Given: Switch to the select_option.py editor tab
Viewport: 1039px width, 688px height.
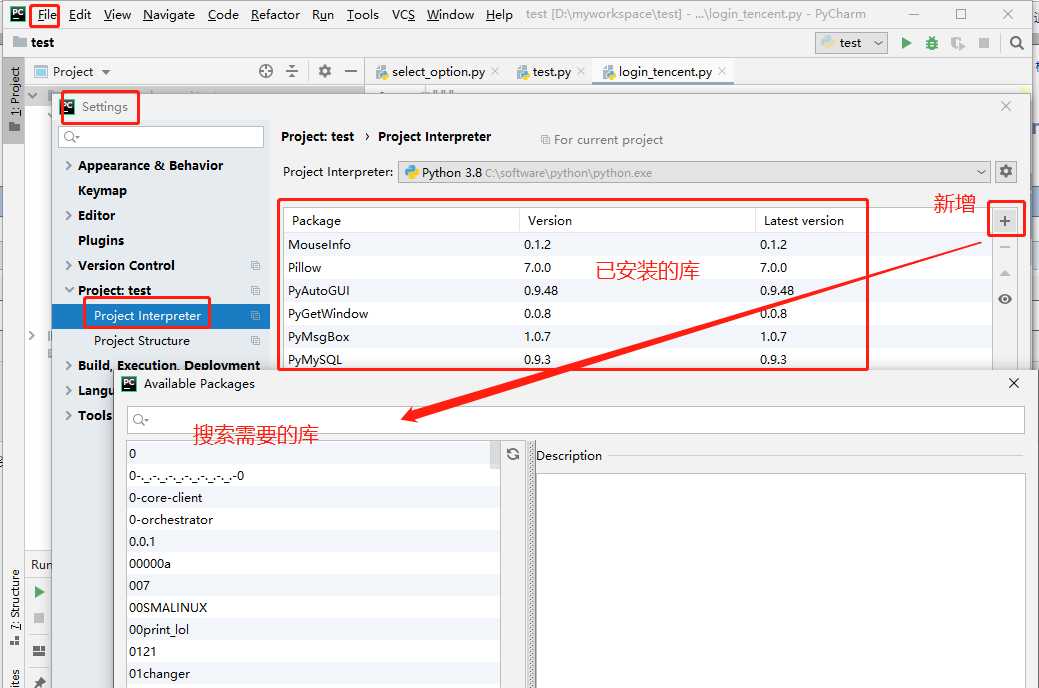Looking at the screenshot, I should [437, 72].
